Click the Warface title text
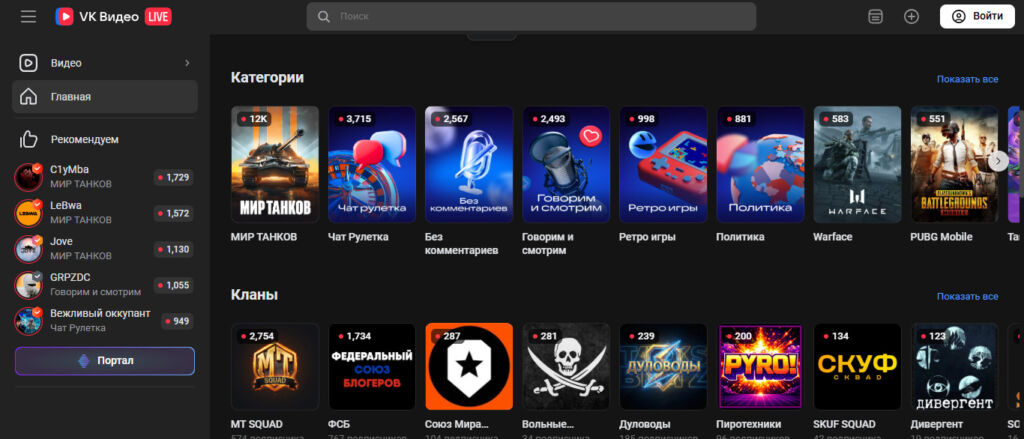 click(833, 237)
